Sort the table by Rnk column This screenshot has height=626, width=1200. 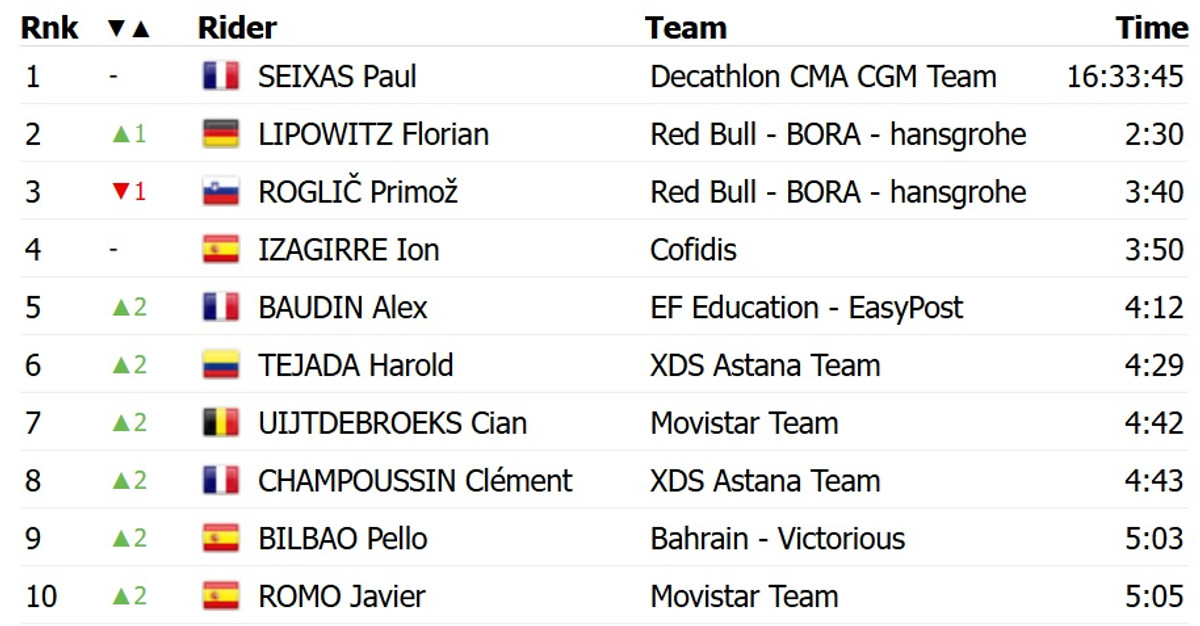(49, 28)
